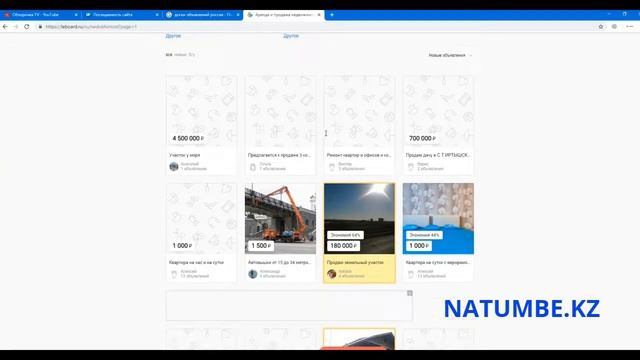Viewport: 640px width, 360px height.
Task: Click the Экономия 64% badge
Action: point(345,235)
